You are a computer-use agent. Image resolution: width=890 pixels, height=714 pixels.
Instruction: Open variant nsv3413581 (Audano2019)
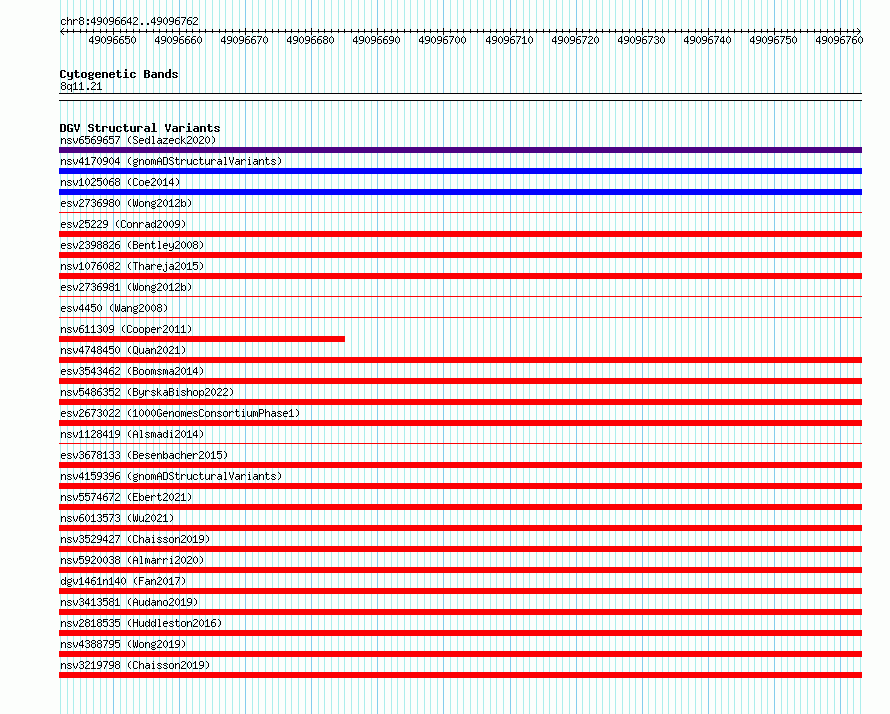click(129, 602)
